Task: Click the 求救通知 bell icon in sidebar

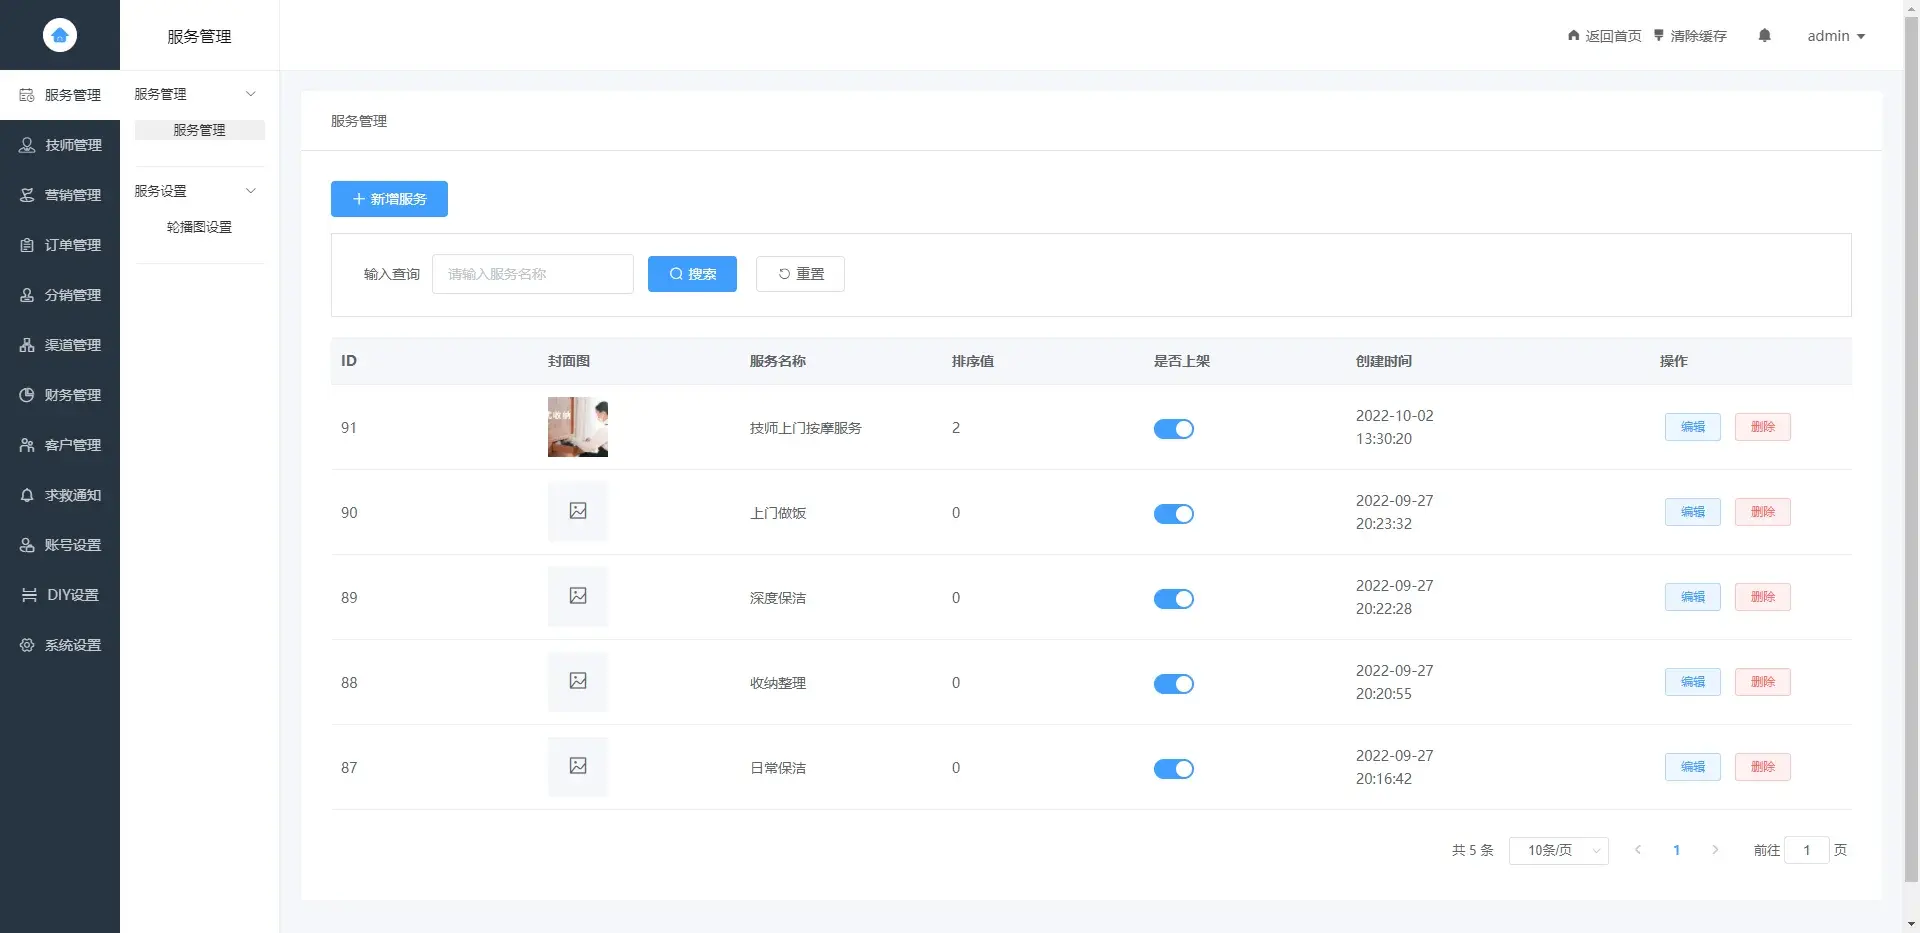Action: [x=27, y=495]
